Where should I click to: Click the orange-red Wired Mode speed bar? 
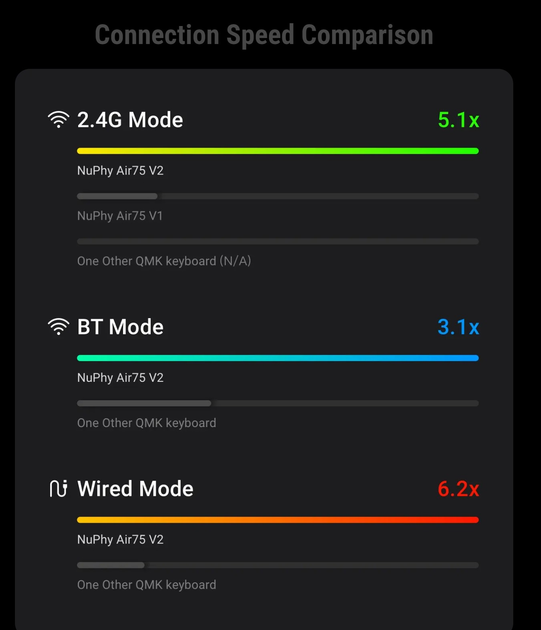tap(278, 520)
